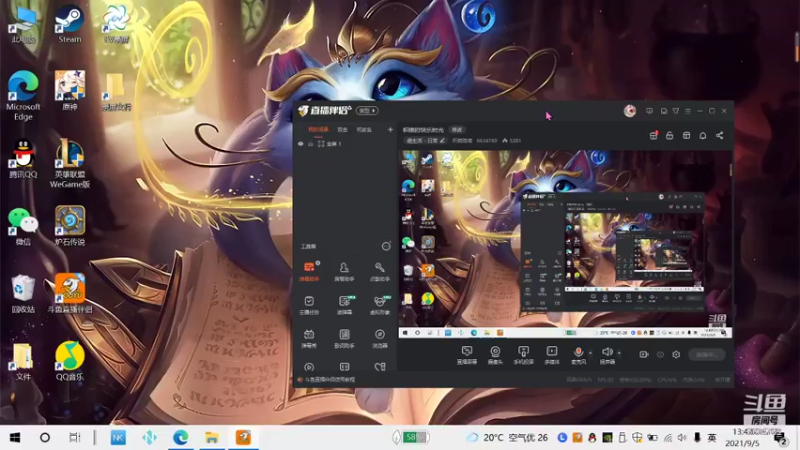Mute the 扬声器 speaker

pyautogui.click(x=607, y=355)
